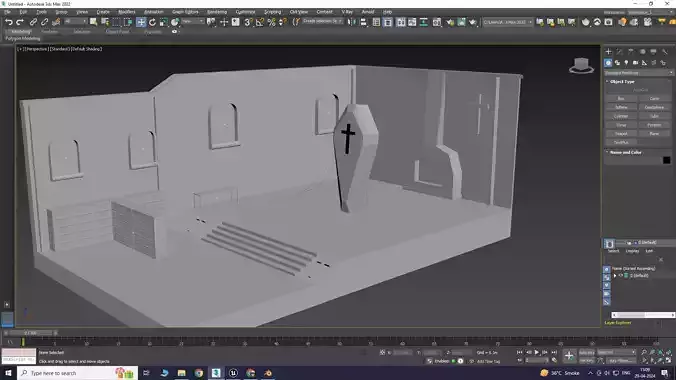The image size is (676, 380).
Task: Click the Align tool icon
Action: pos(363,22)
